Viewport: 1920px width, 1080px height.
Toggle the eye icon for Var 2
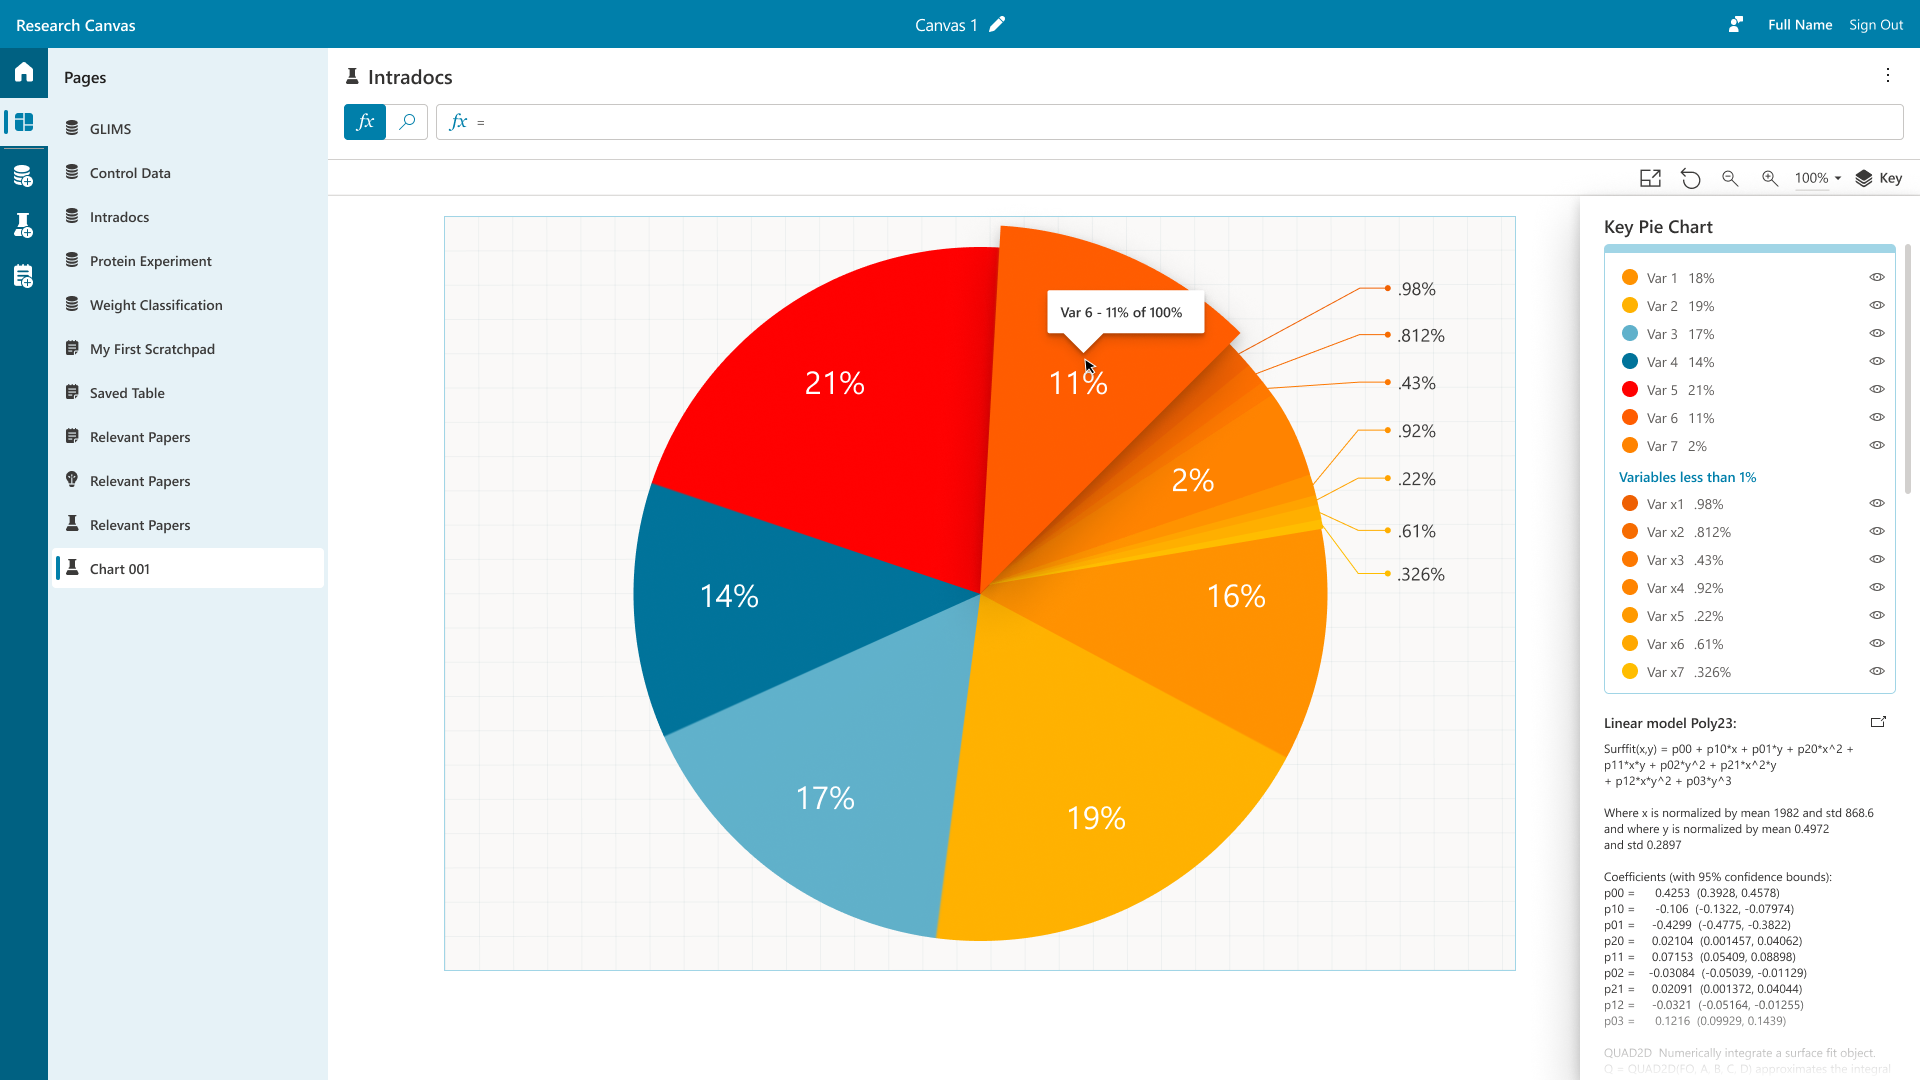pyautogui.click(x=1877, y=306)
